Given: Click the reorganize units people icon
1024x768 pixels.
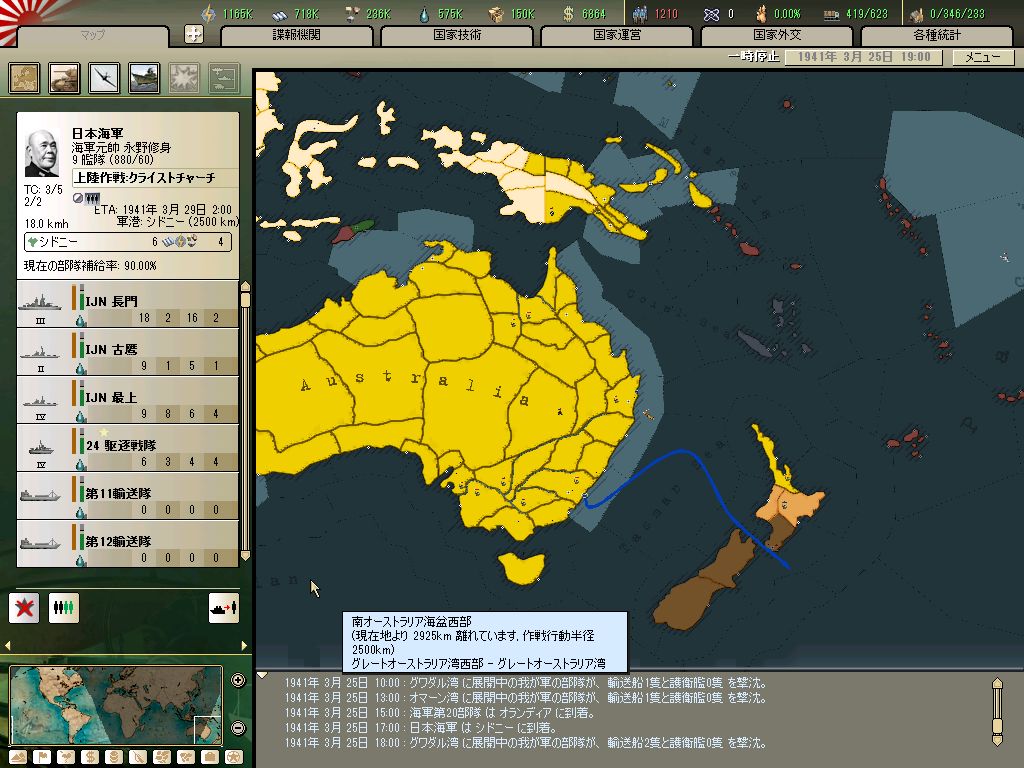Looking at the screenshot, I should point(63,607).
